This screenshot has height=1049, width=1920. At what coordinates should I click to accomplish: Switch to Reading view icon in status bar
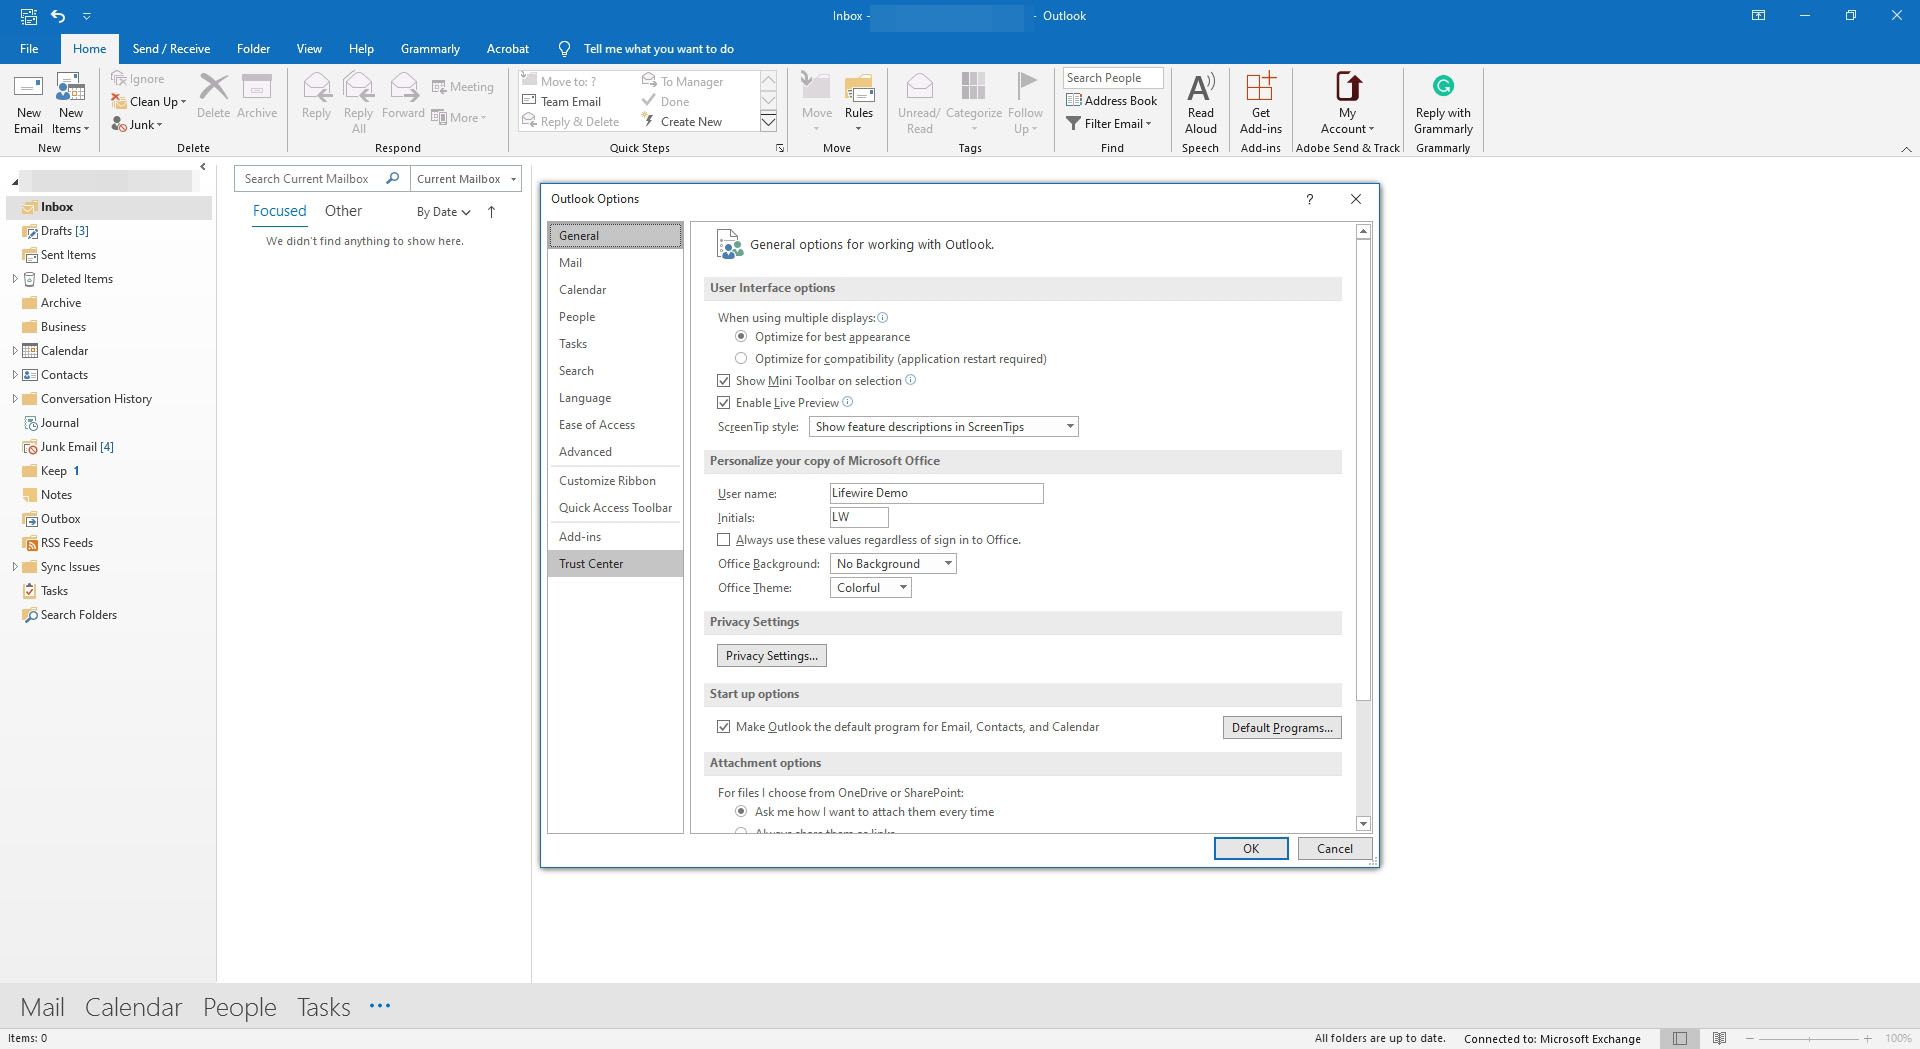coord(1719,1038)
